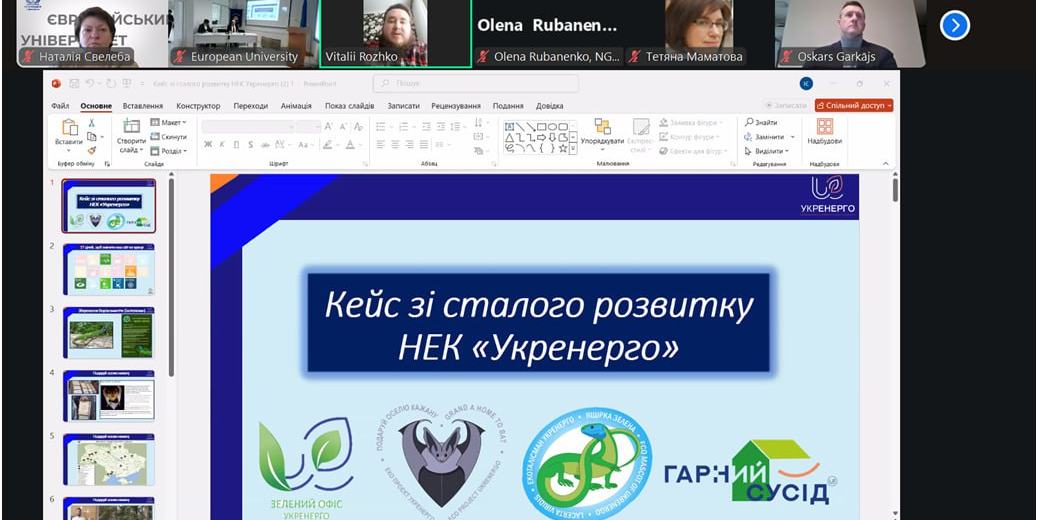Viewport: 1038px width, 520px height.
Task: Expand the Замінити dropdown arrow
Action: point(793,137)
